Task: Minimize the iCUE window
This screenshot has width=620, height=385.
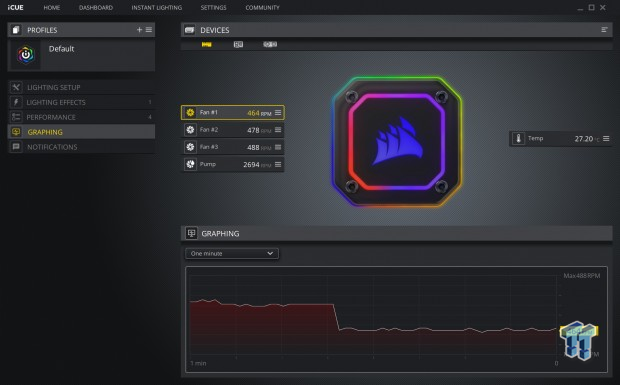Action: [x=580, y=8]
